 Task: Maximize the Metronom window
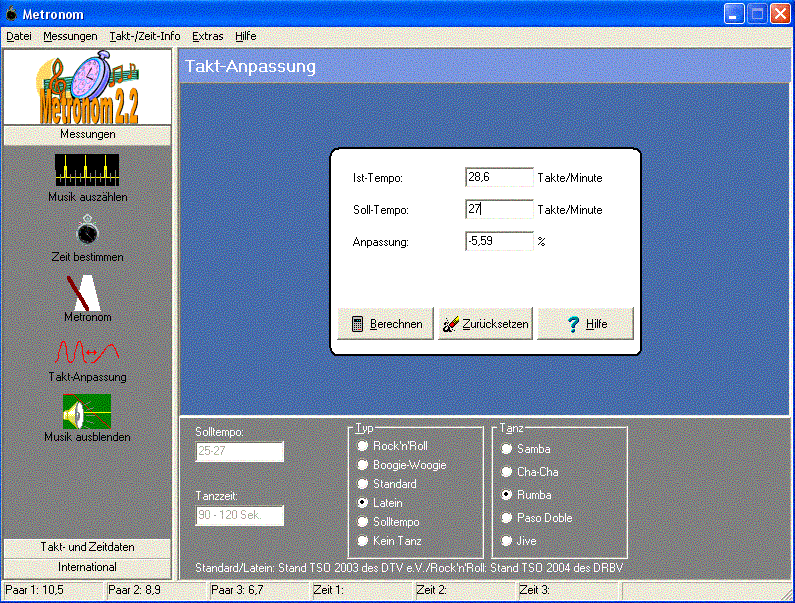(757, 14)
